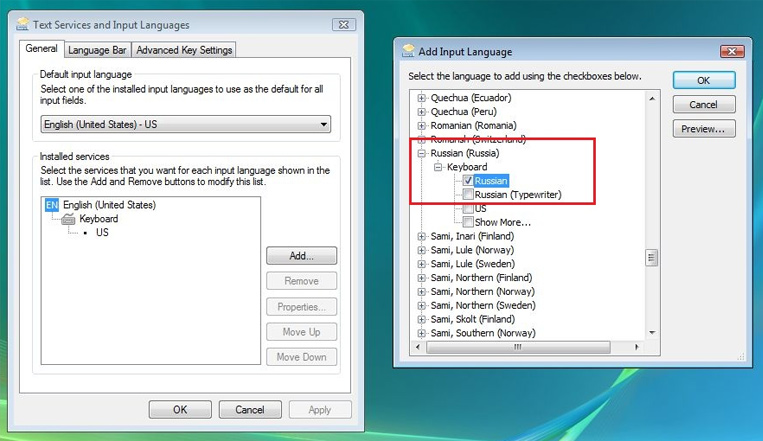The height and width of the screenshot is (441, 763).
Task: Collapse the Russian (Russia) node
Action: click(422, 153)
